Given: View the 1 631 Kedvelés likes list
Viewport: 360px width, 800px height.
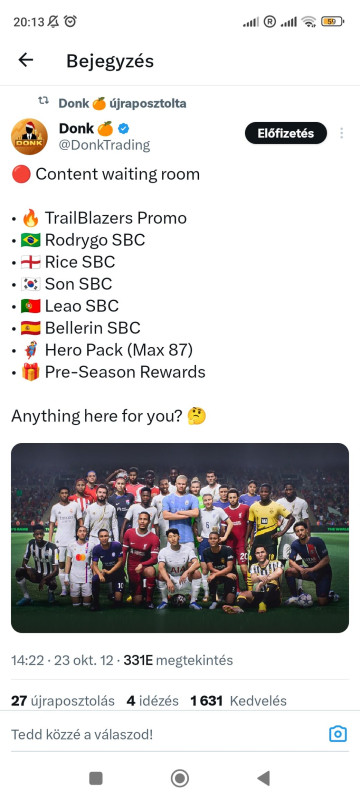Looking at the screenshot, I should coord(238,701).
